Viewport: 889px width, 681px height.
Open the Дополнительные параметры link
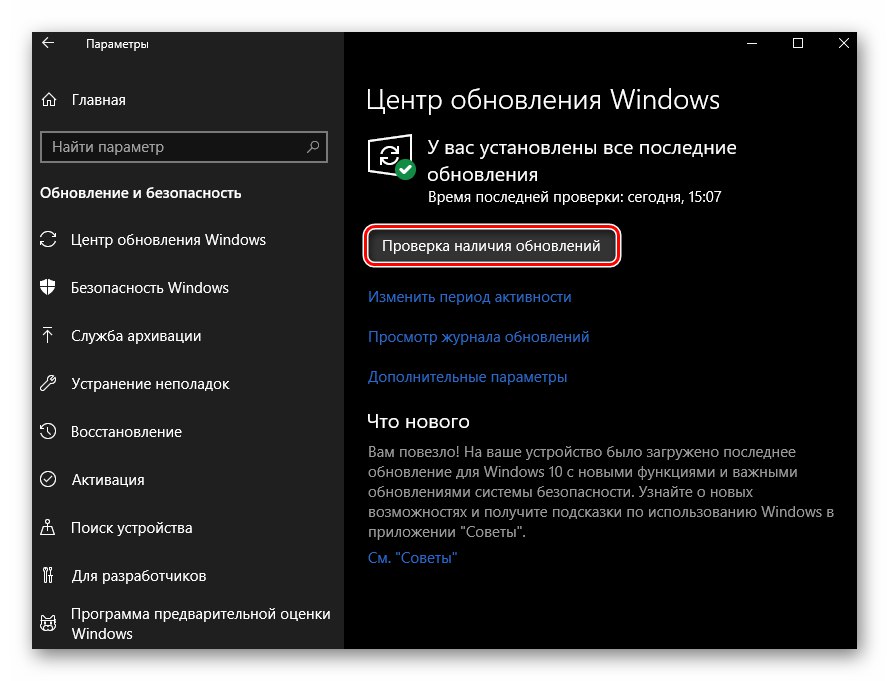pos(467,377)
